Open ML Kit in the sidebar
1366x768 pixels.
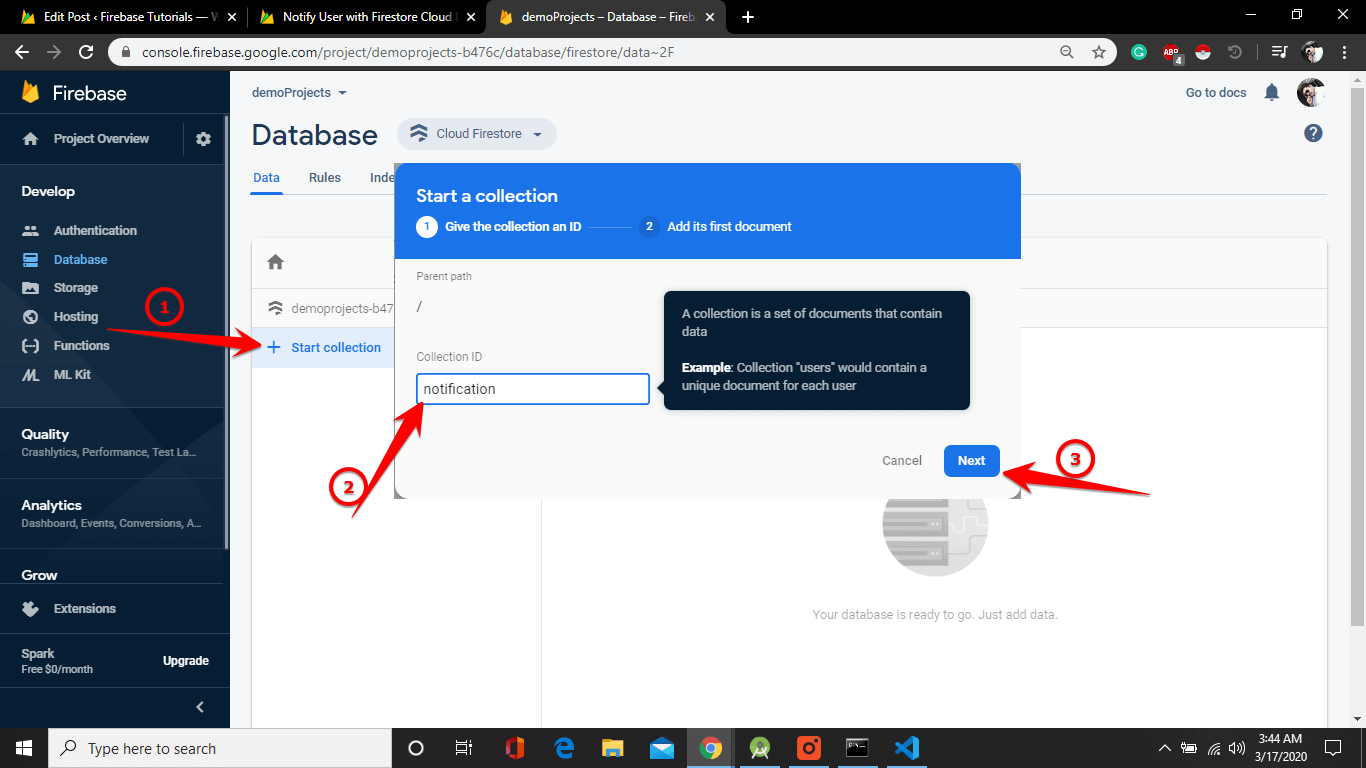(72, 375)
